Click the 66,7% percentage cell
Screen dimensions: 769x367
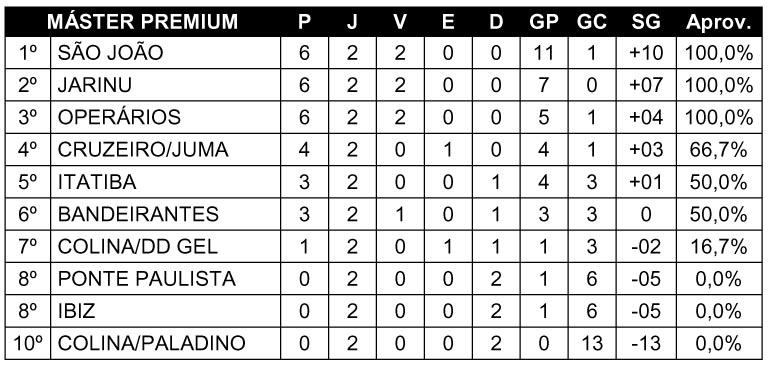point(718,150)
